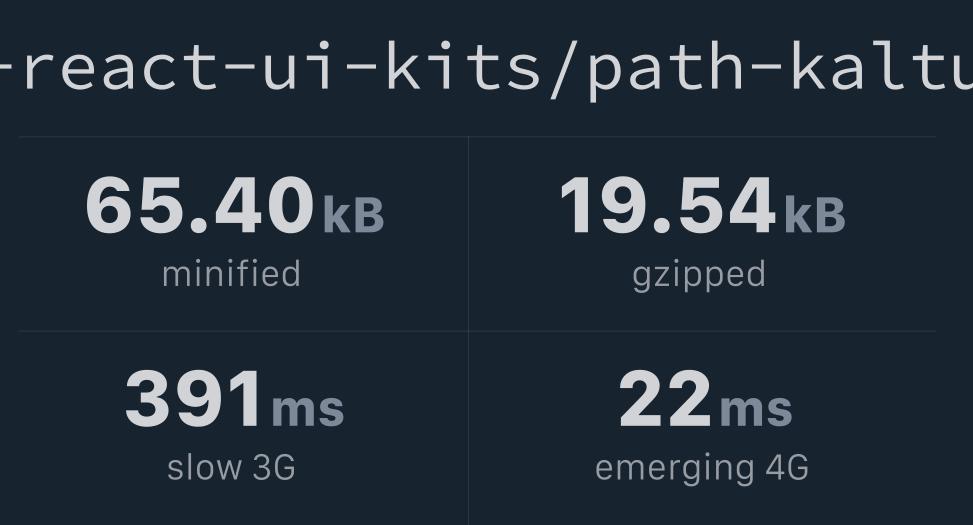Click the "minified" label
The height and width of the screenshot is (525, 973).
coord(231,274)
